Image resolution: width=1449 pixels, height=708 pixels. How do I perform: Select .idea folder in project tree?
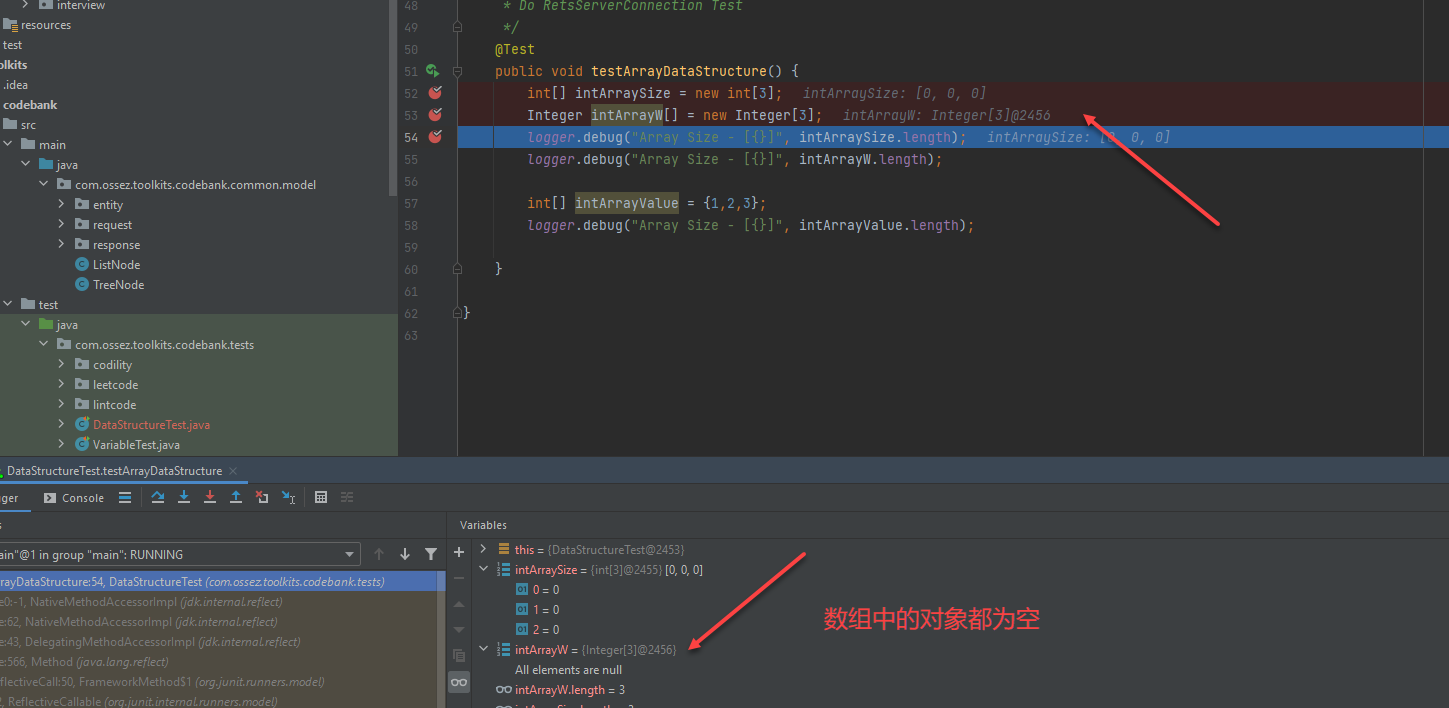click(x=15, y=85)
